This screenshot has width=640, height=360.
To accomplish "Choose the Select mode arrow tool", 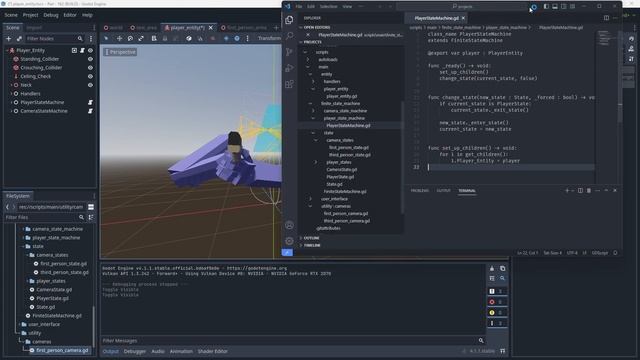I will 106,38.
